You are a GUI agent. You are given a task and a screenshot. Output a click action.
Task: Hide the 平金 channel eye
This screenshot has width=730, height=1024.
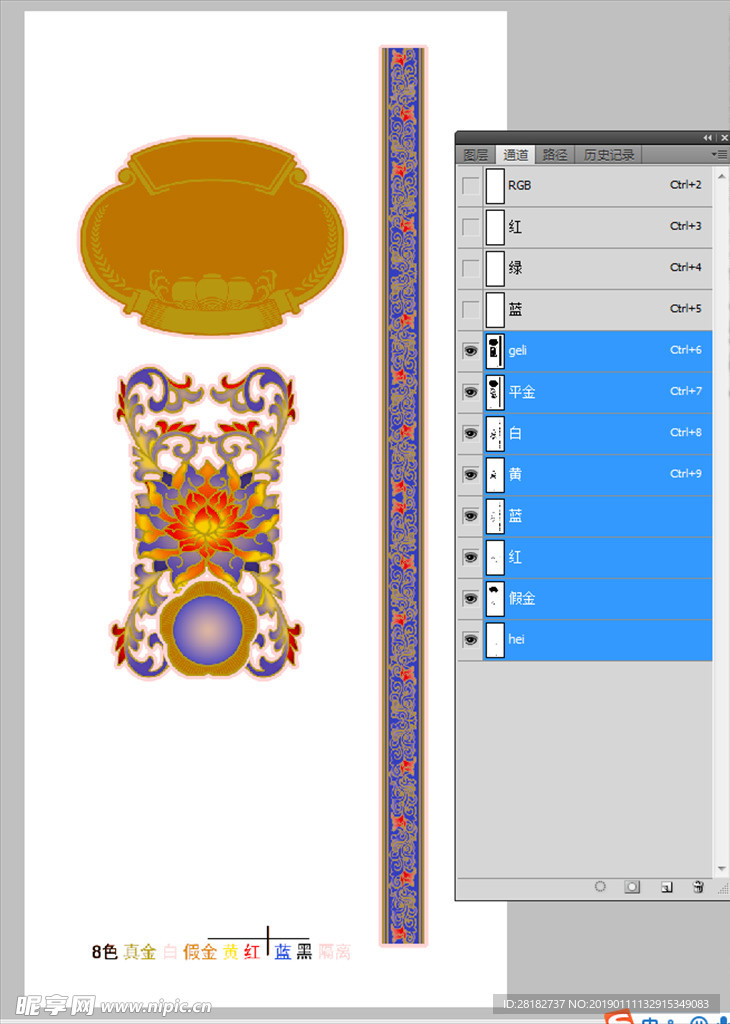click(x=470, y=392)
